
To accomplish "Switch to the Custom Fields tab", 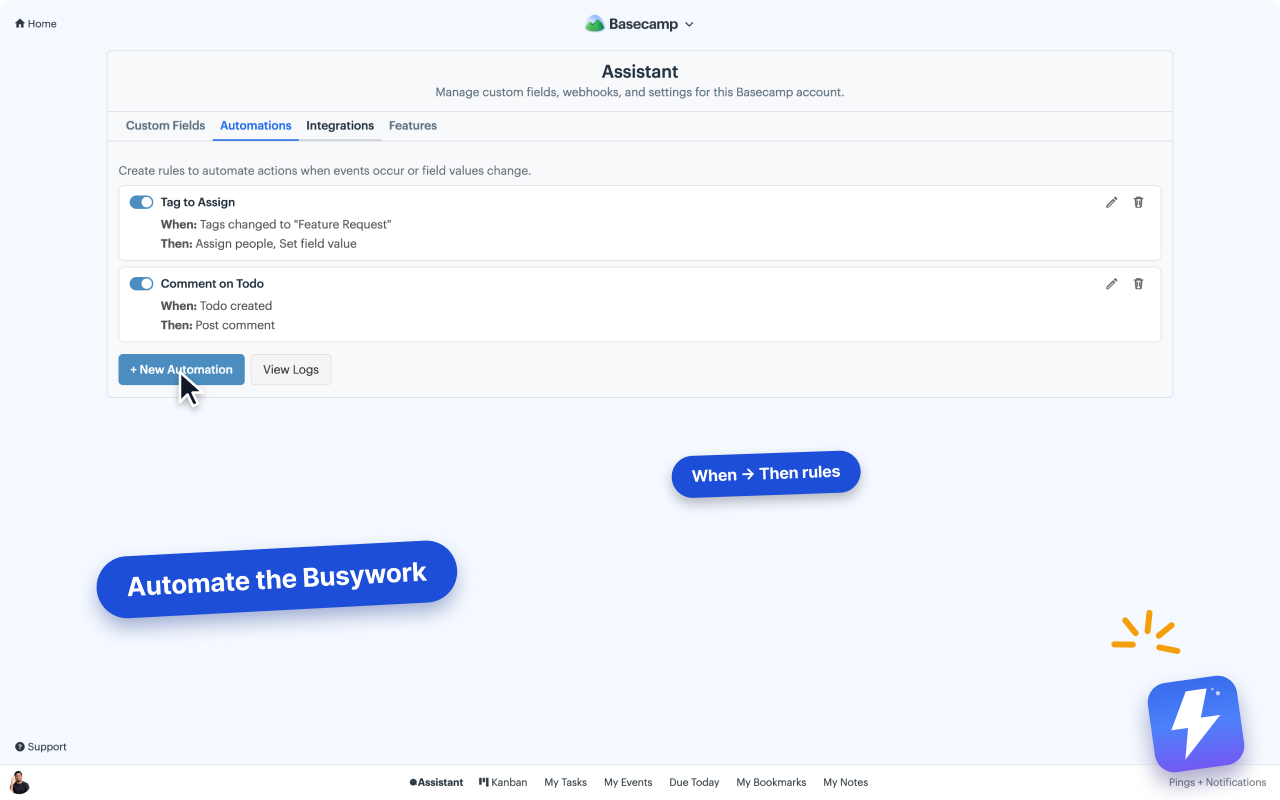I will tap(165, 126).
